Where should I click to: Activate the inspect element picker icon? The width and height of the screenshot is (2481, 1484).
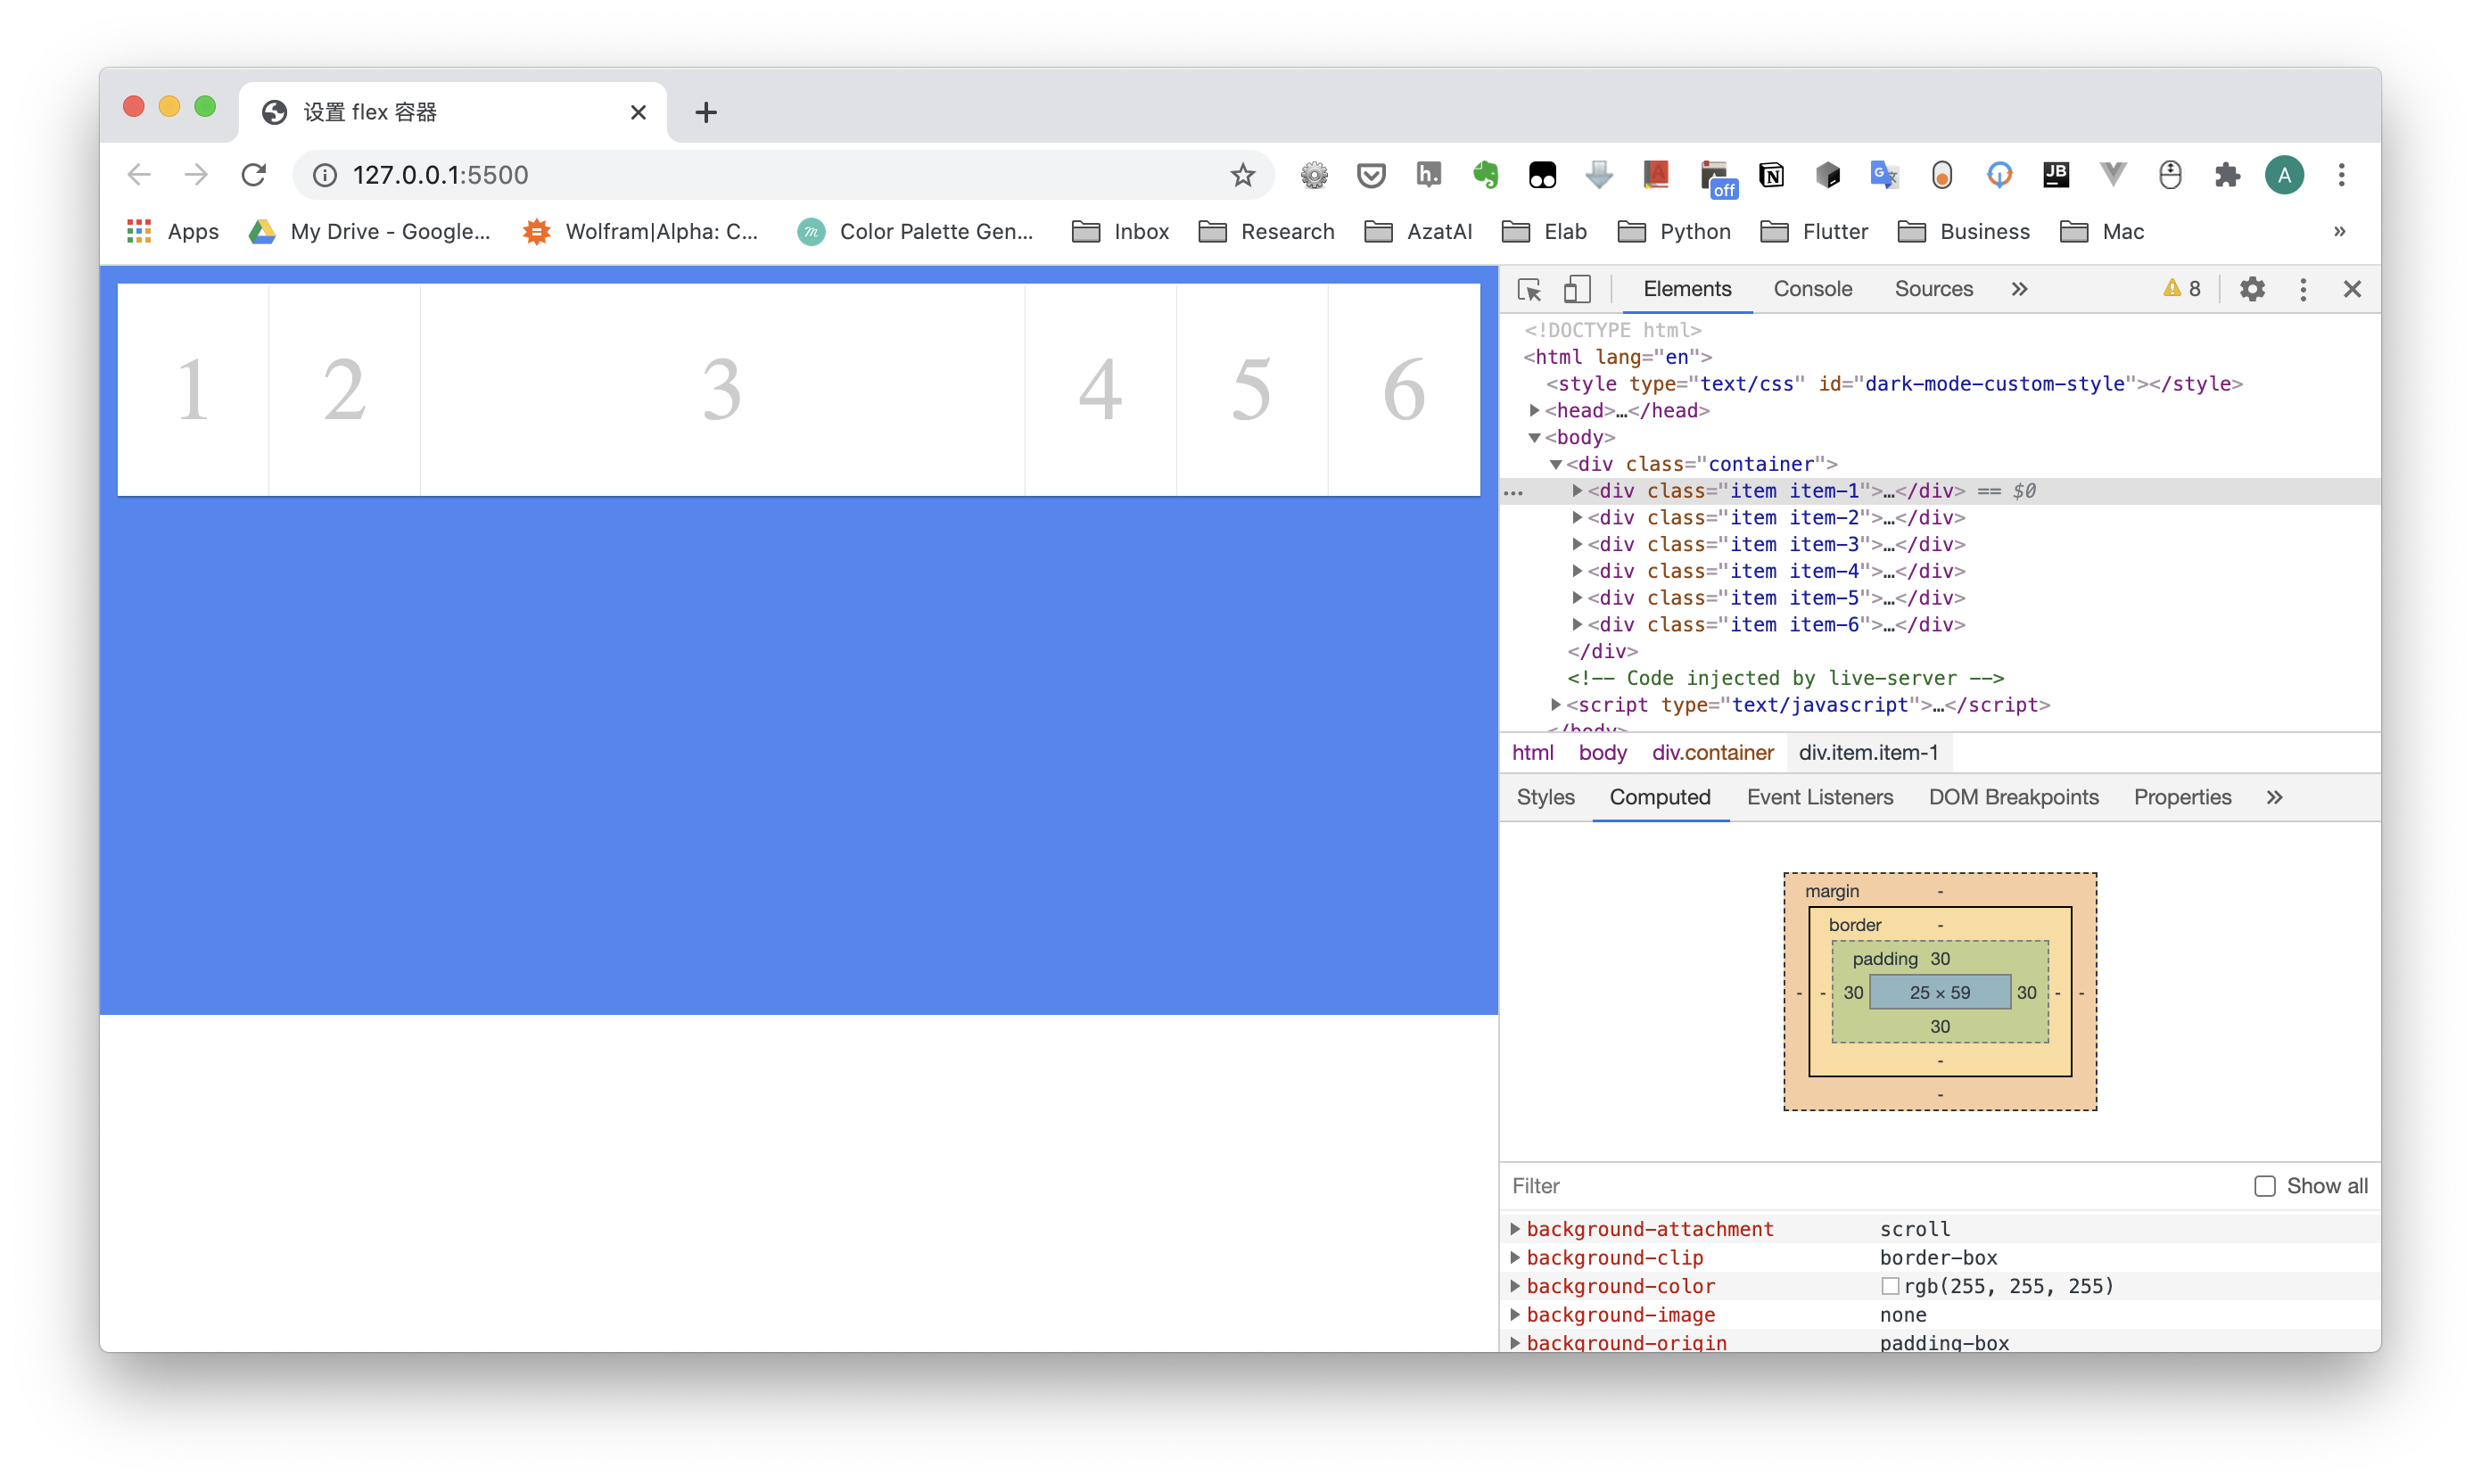tap(1529, 289)
